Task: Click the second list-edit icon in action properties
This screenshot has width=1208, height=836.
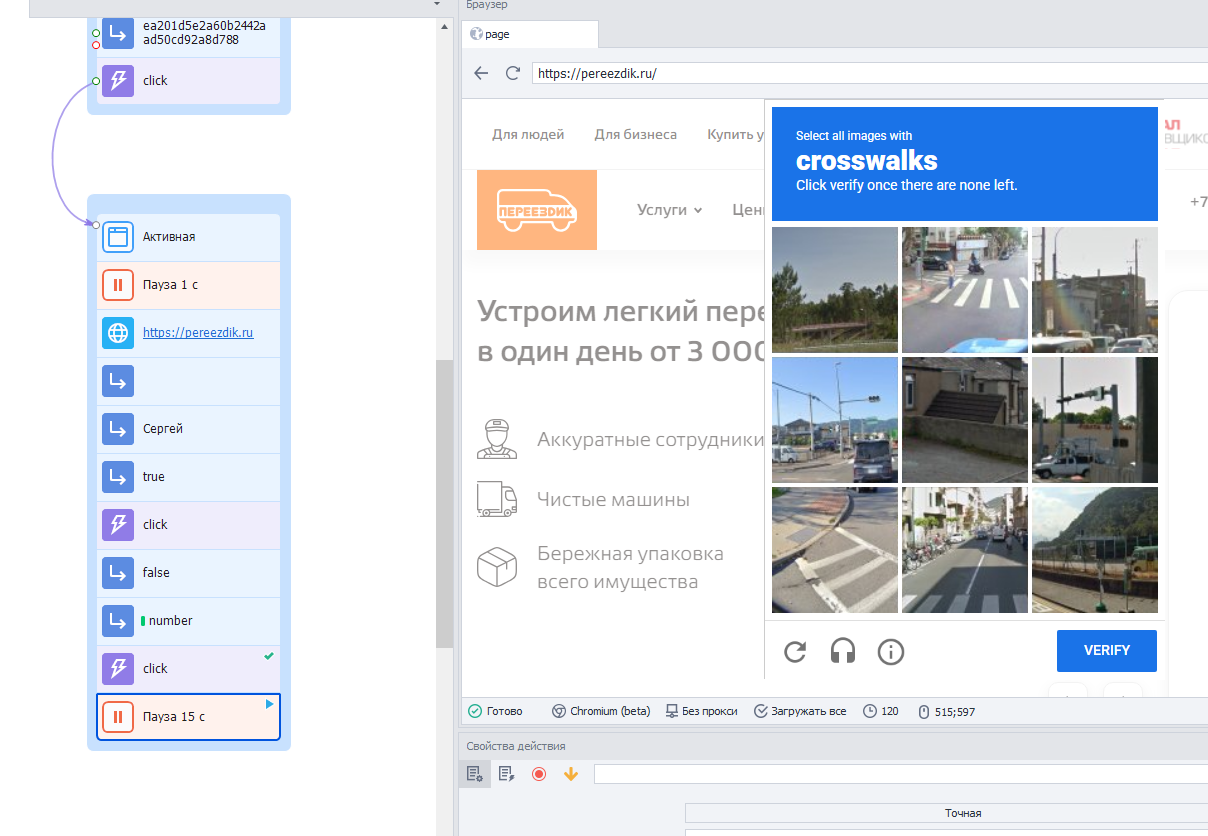Action: pos(507,773)
